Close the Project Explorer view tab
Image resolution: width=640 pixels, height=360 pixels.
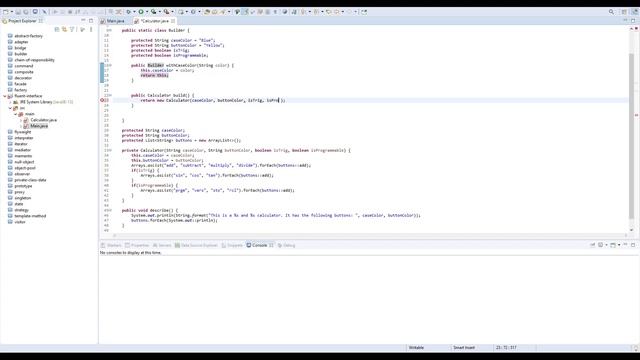point(41,21)
